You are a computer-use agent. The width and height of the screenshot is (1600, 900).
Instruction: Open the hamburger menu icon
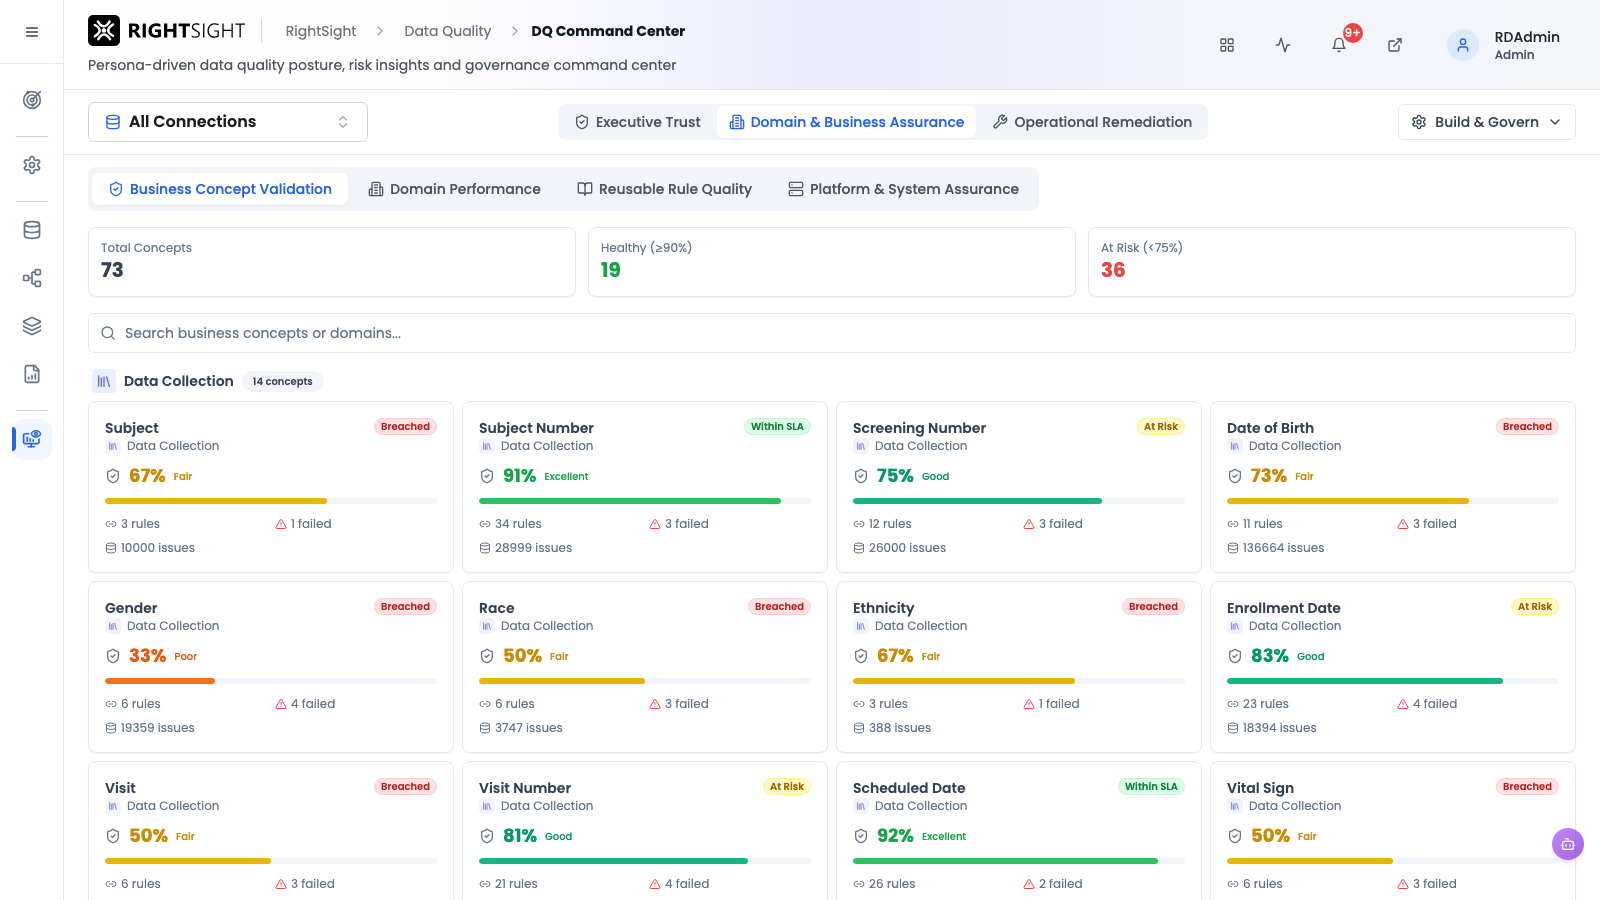32,32
